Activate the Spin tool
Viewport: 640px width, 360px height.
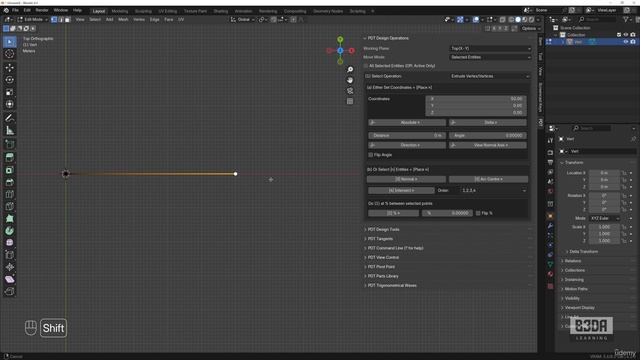(x=9, y=231)
